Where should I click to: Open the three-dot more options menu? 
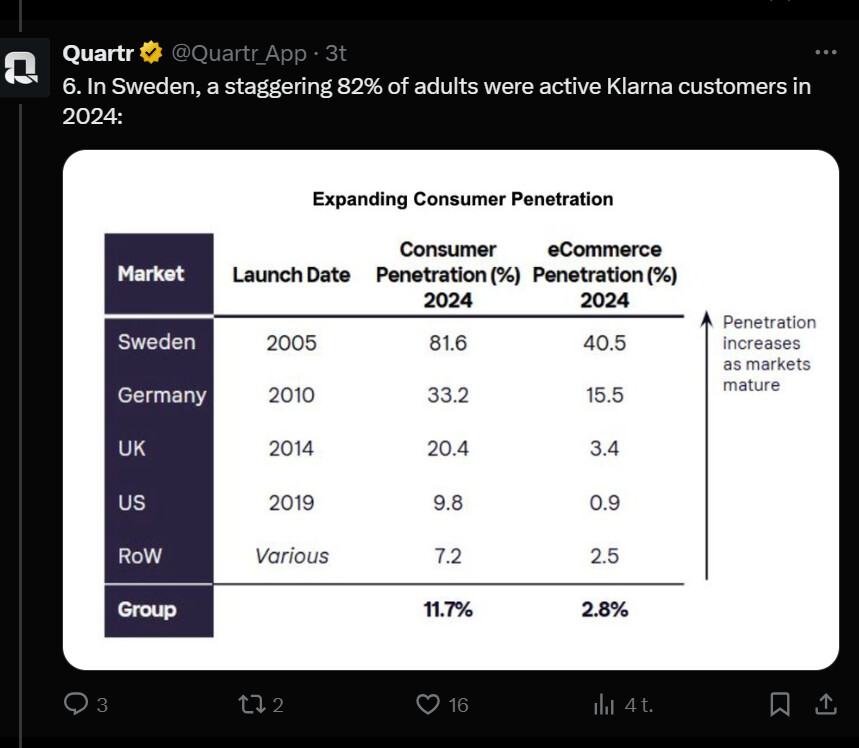825,53
